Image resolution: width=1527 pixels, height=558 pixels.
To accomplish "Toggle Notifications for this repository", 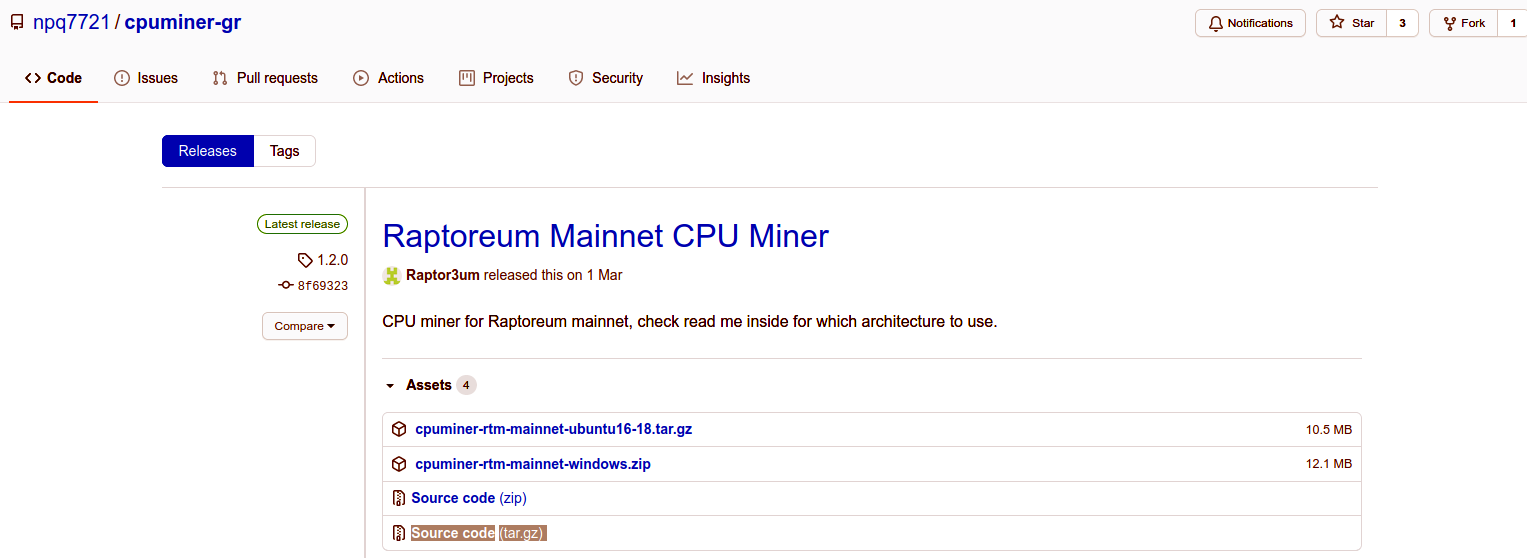I will (x=1250, y=23).
